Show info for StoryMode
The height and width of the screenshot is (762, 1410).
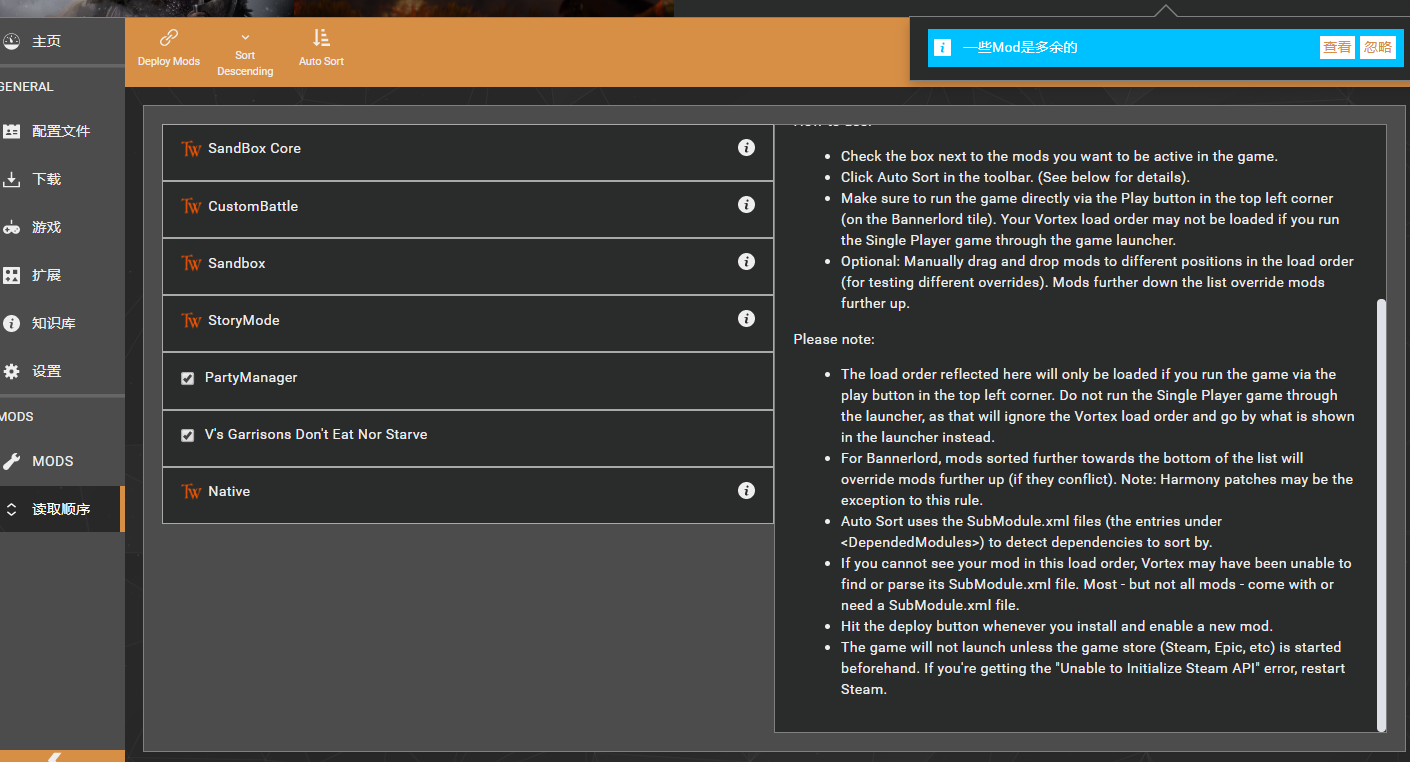click(x=746, y=318)
